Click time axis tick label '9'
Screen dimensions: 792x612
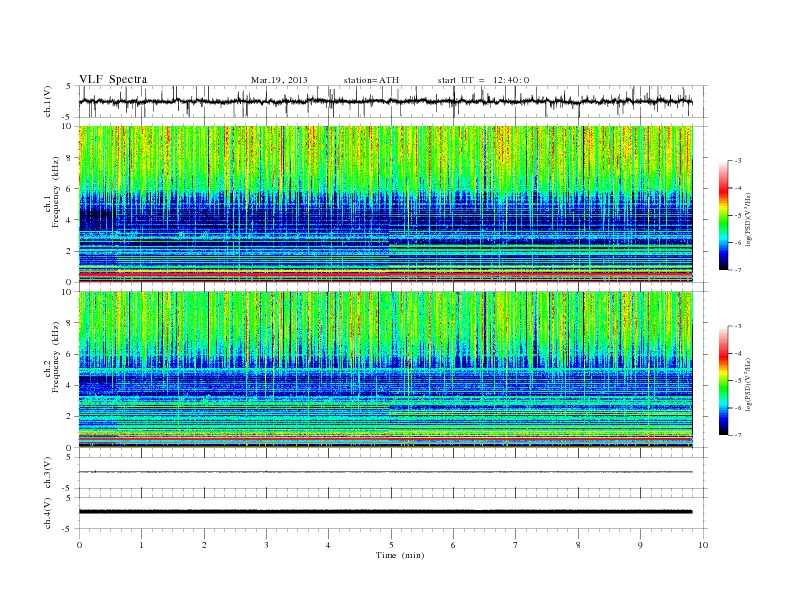(x=640, y=545)
